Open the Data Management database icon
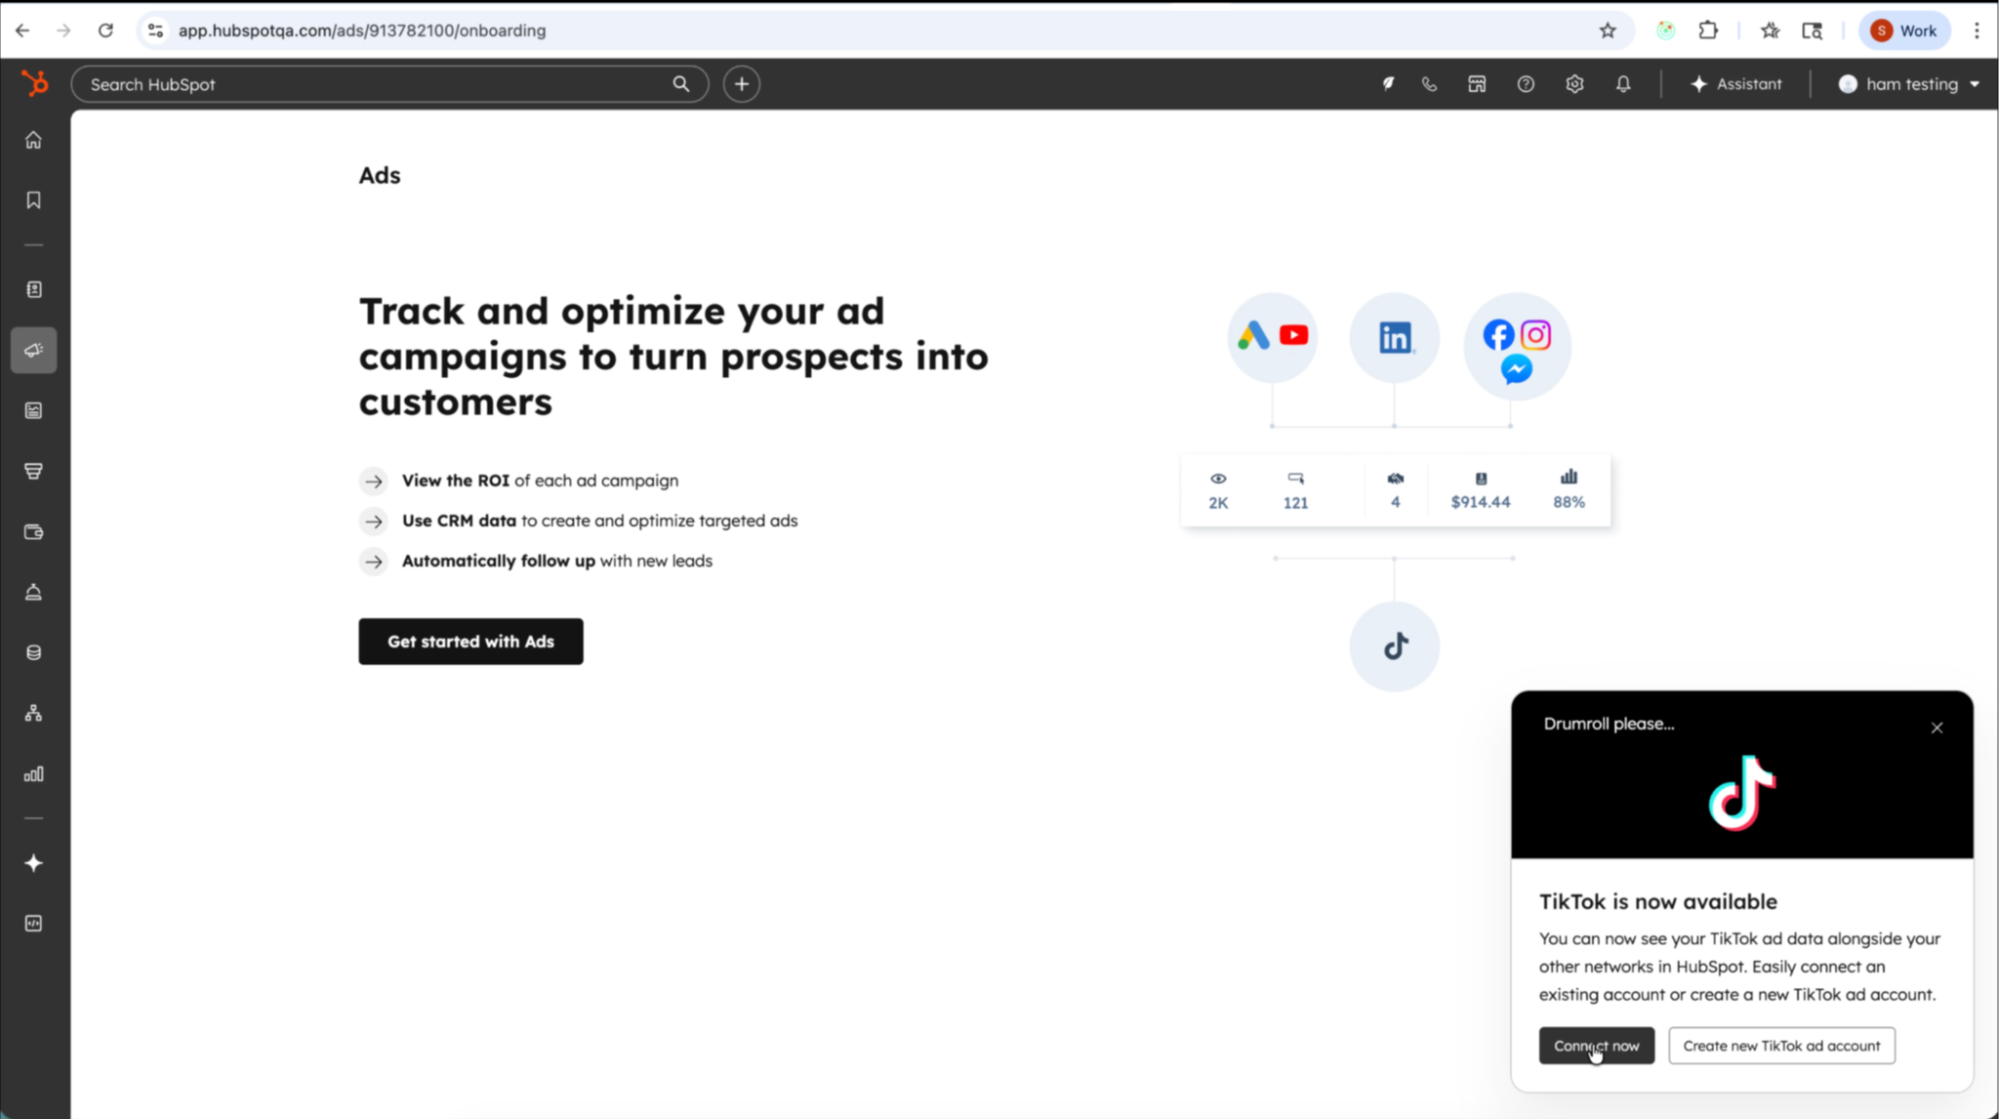The image size is (1999, 1119). [34, 653]
